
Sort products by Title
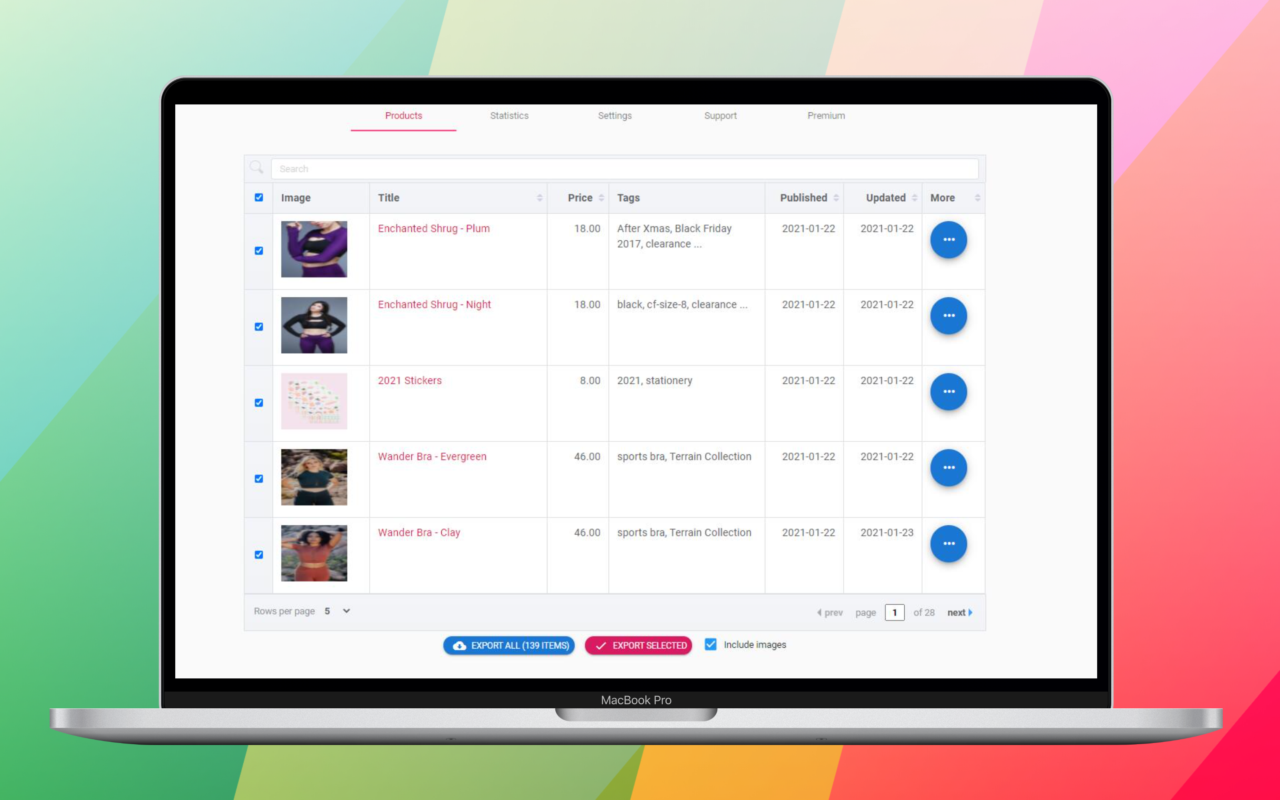coord(540,197)
